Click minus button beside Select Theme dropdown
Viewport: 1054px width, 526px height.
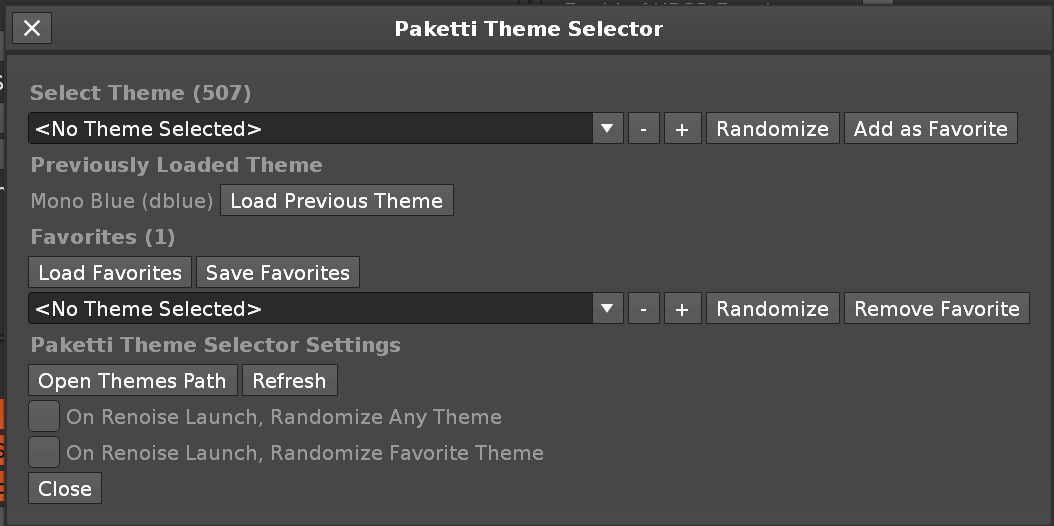pyautogui.click(x=643, y=129)
